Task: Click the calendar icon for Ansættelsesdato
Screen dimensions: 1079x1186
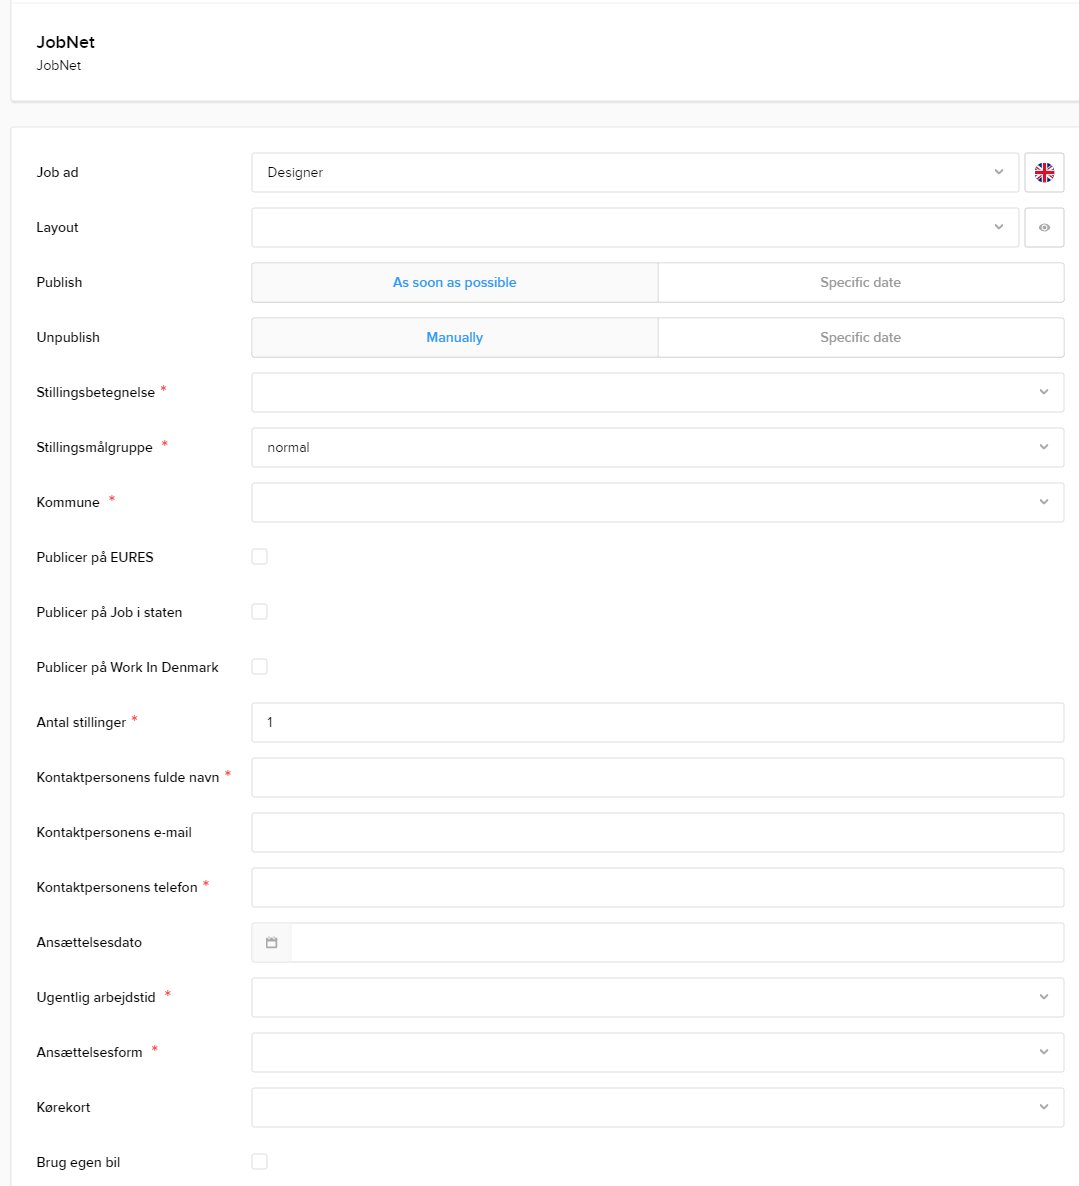Action: pyautogui.click(x=271, y=942)
